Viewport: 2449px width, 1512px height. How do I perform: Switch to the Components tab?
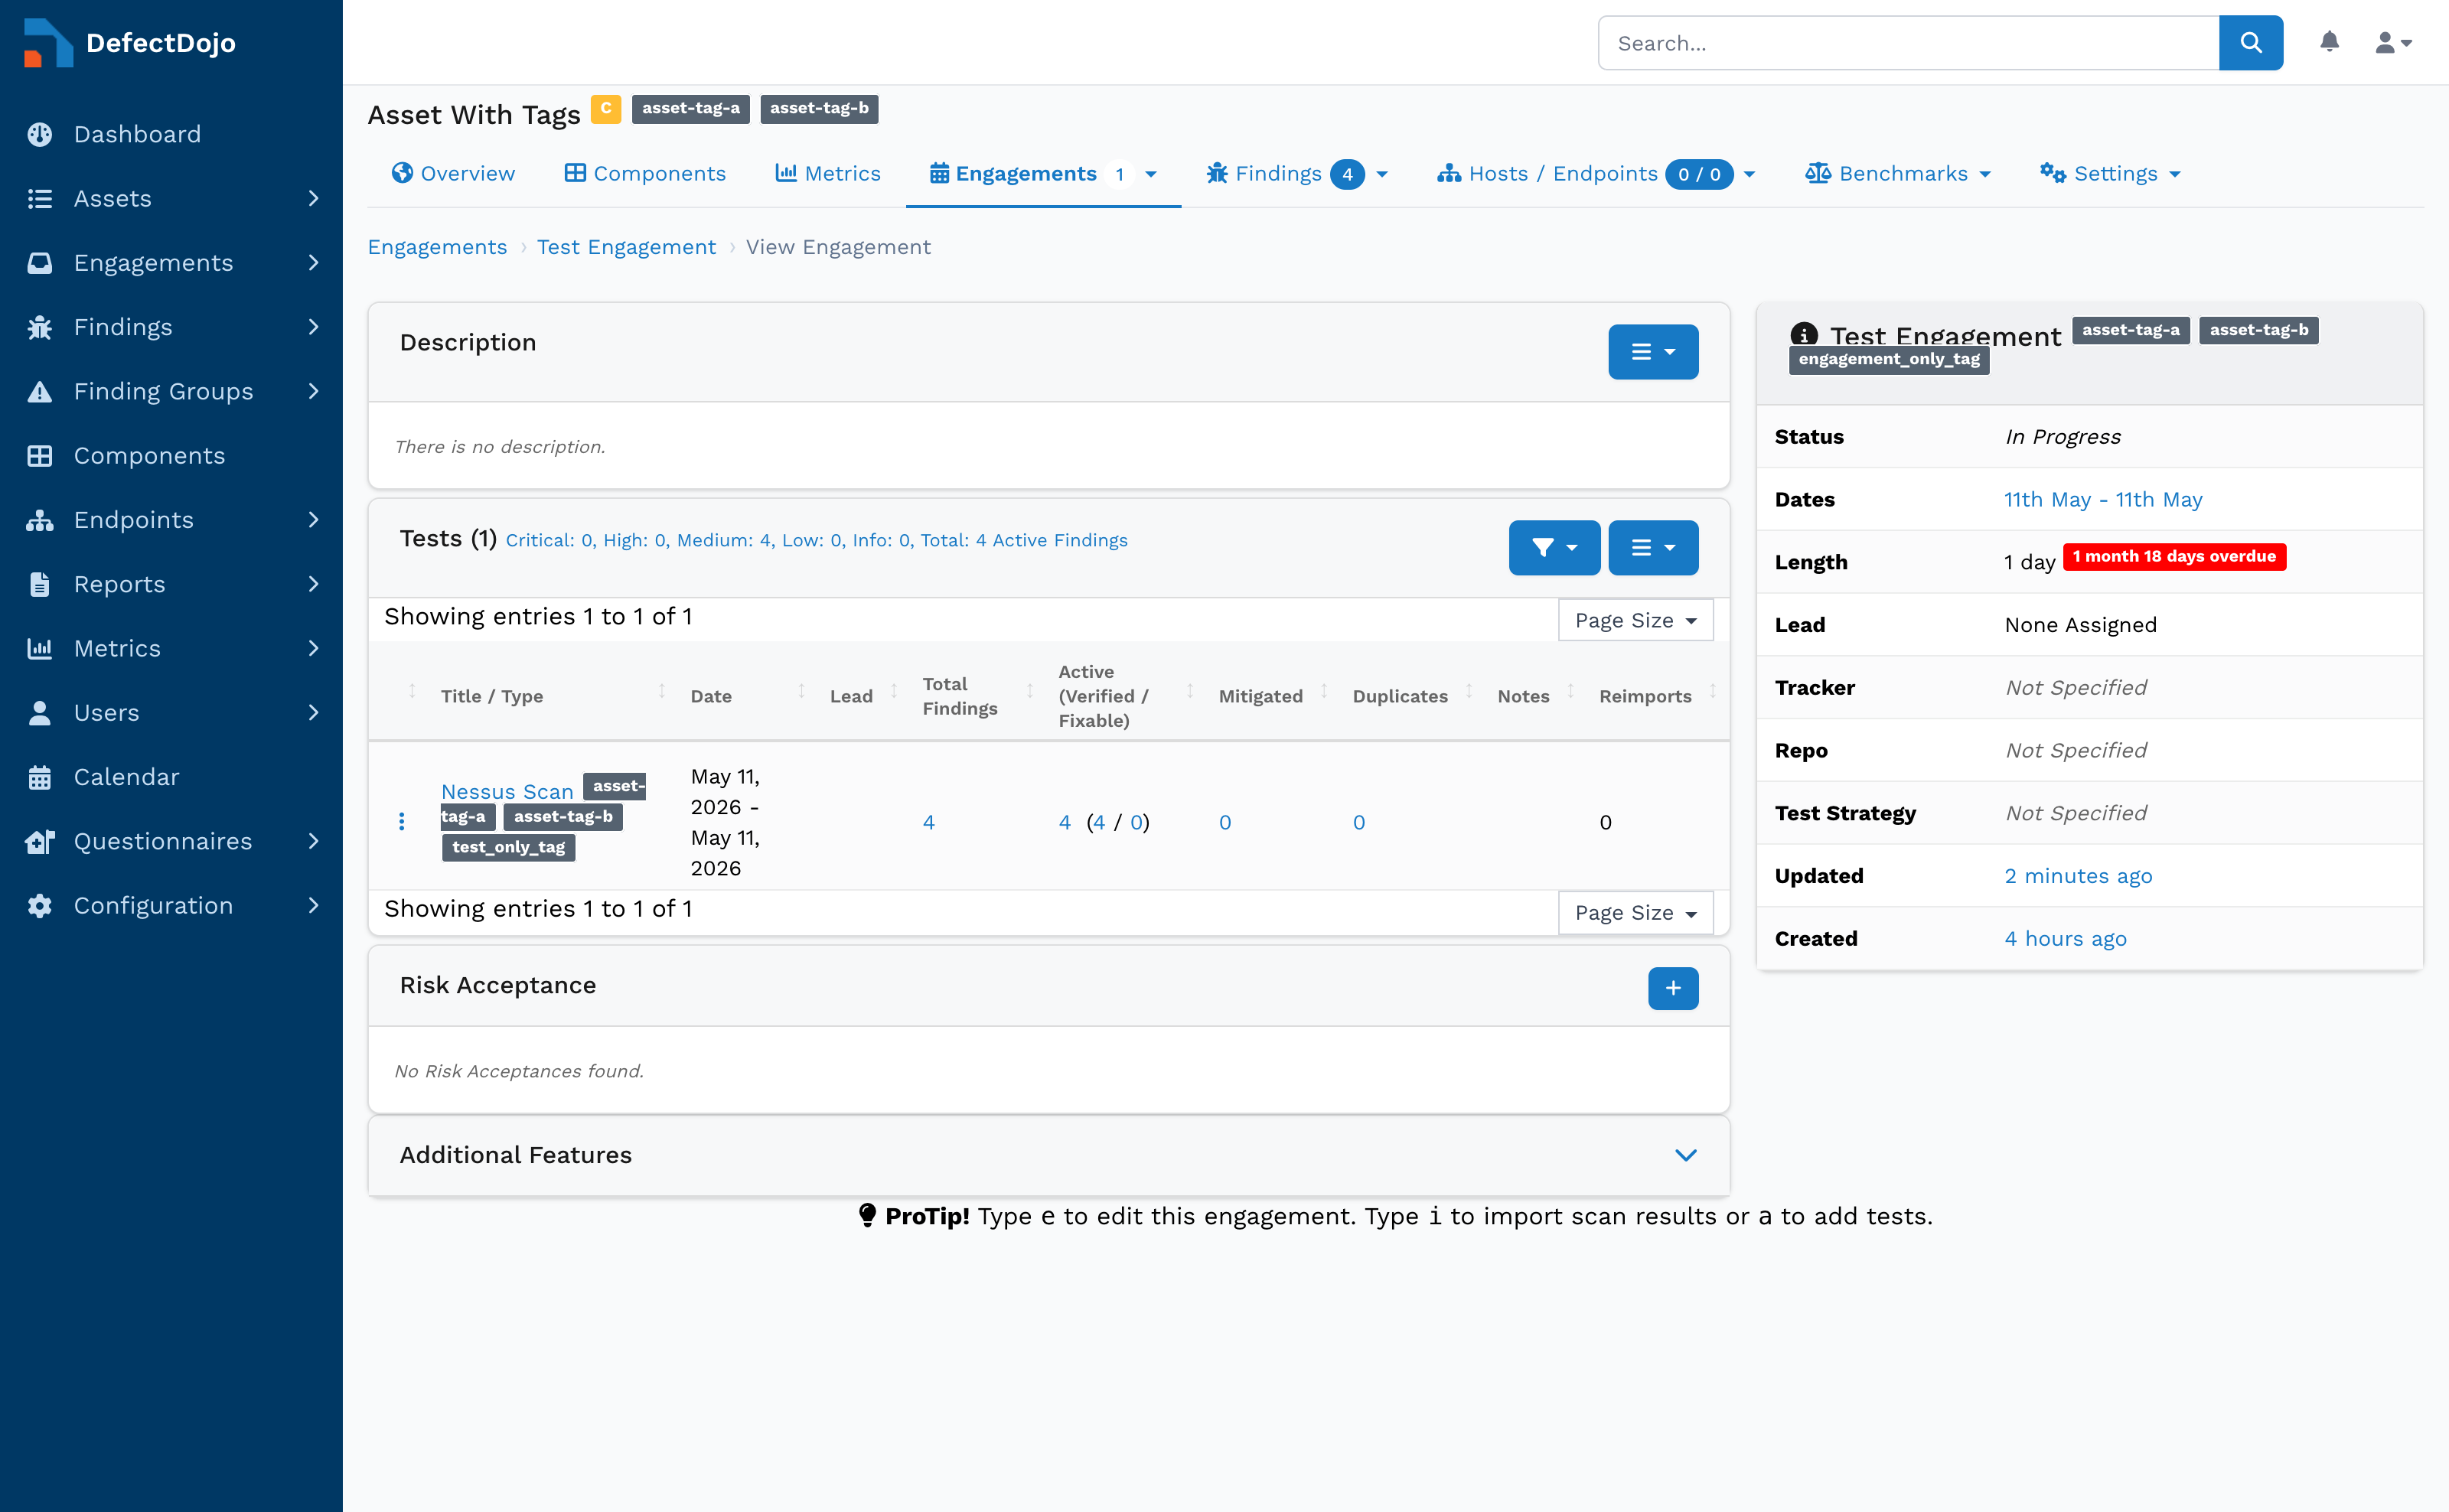(645, 174)
